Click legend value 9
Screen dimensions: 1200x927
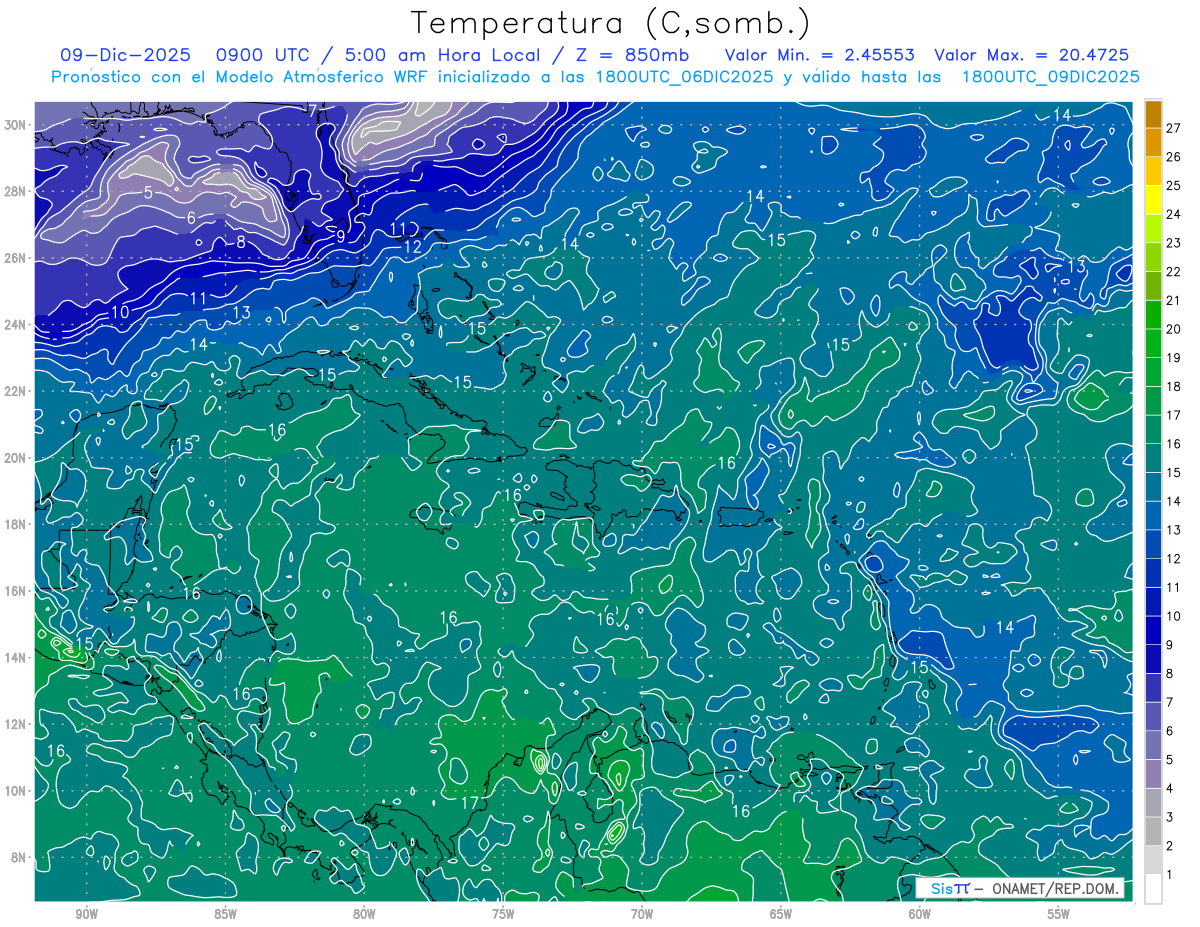1170,645
